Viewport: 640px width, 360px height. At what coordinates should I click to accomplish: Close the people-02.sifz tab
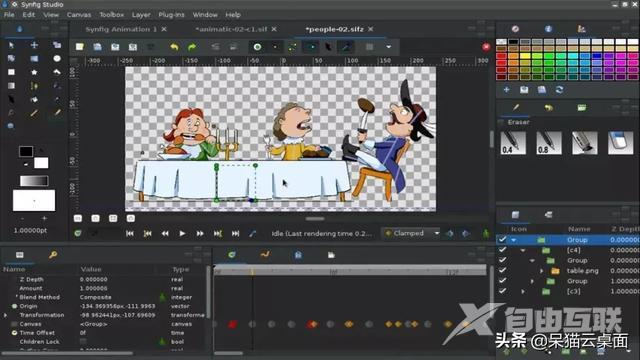371,29
